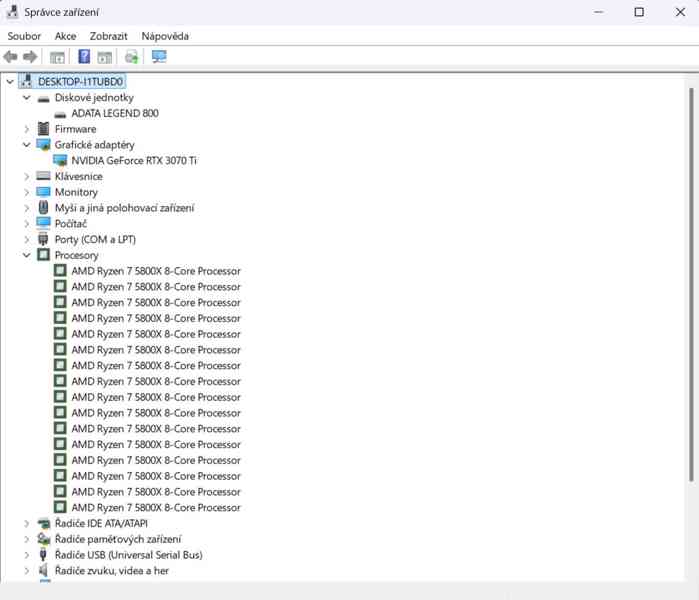Click the Grafické adaptéry category icon
Viewport: 699px width, 600px height.
tap(43, 144)
